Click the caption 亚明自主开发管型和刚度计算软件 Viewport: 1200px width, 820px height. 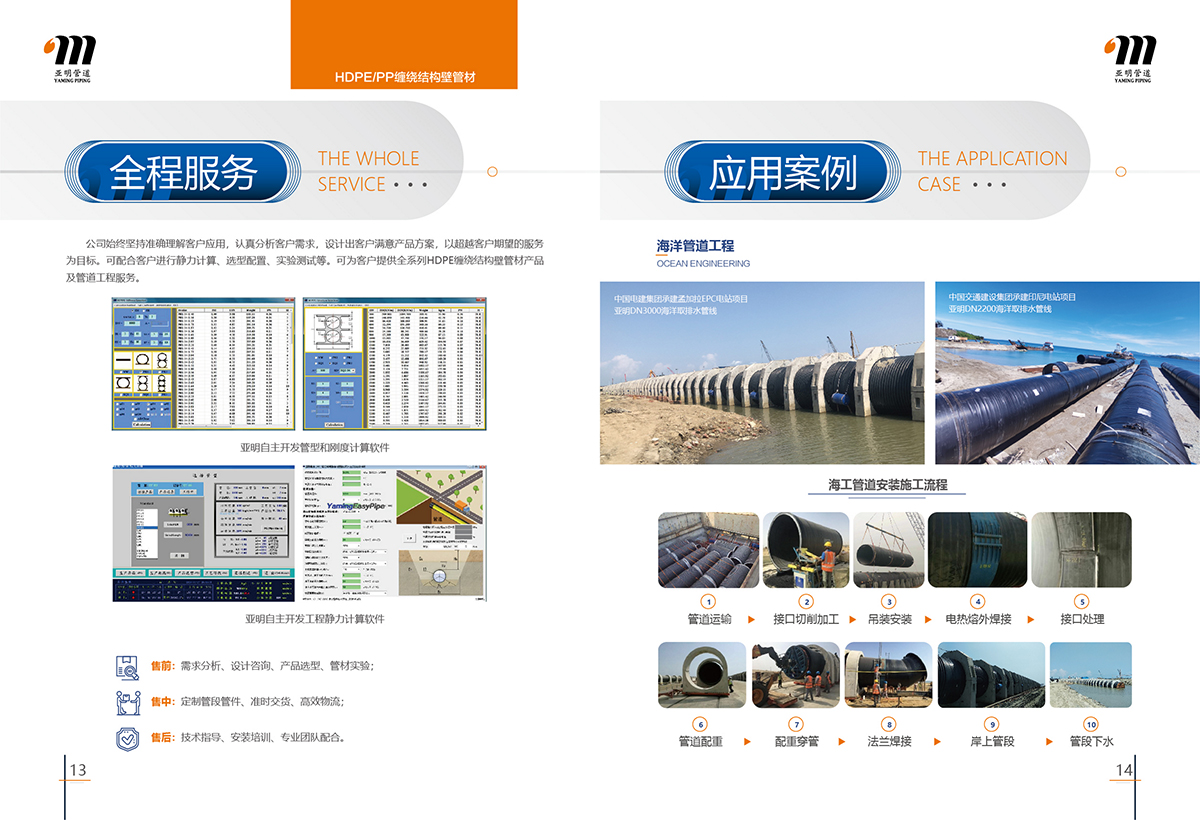click(314, 447)
